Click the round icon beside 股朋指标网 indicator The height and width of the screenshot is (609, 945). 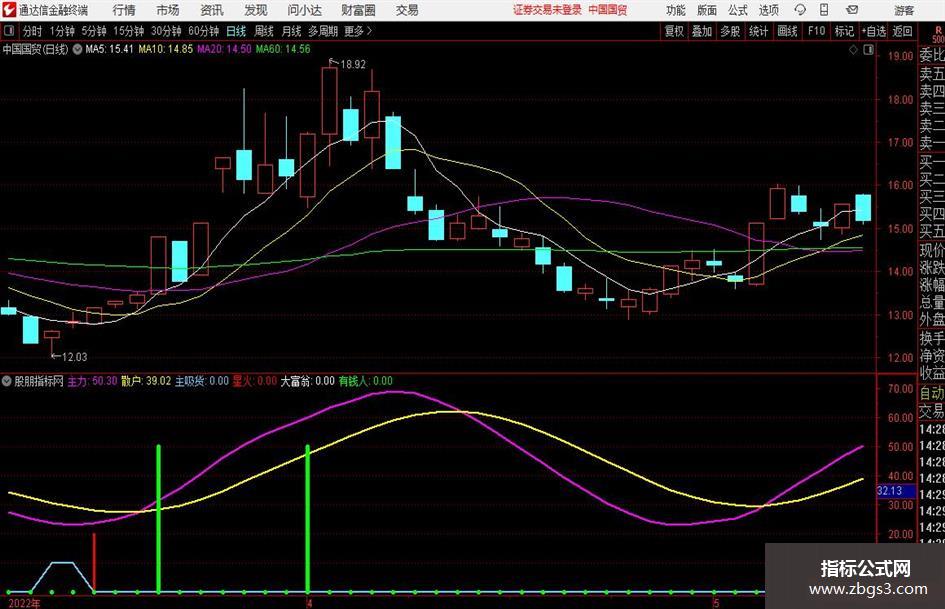(7, 381)
